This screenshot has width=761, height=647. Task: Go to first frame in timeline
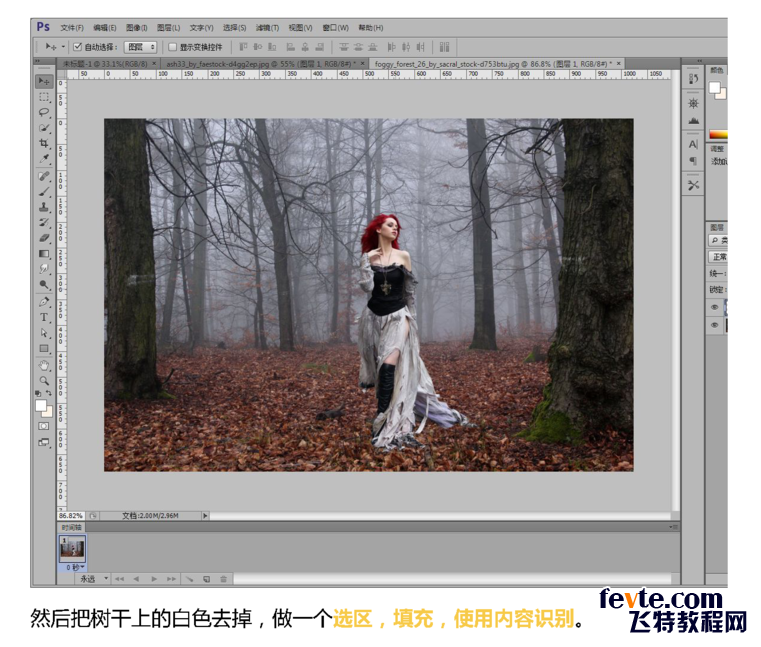point(119,579)
